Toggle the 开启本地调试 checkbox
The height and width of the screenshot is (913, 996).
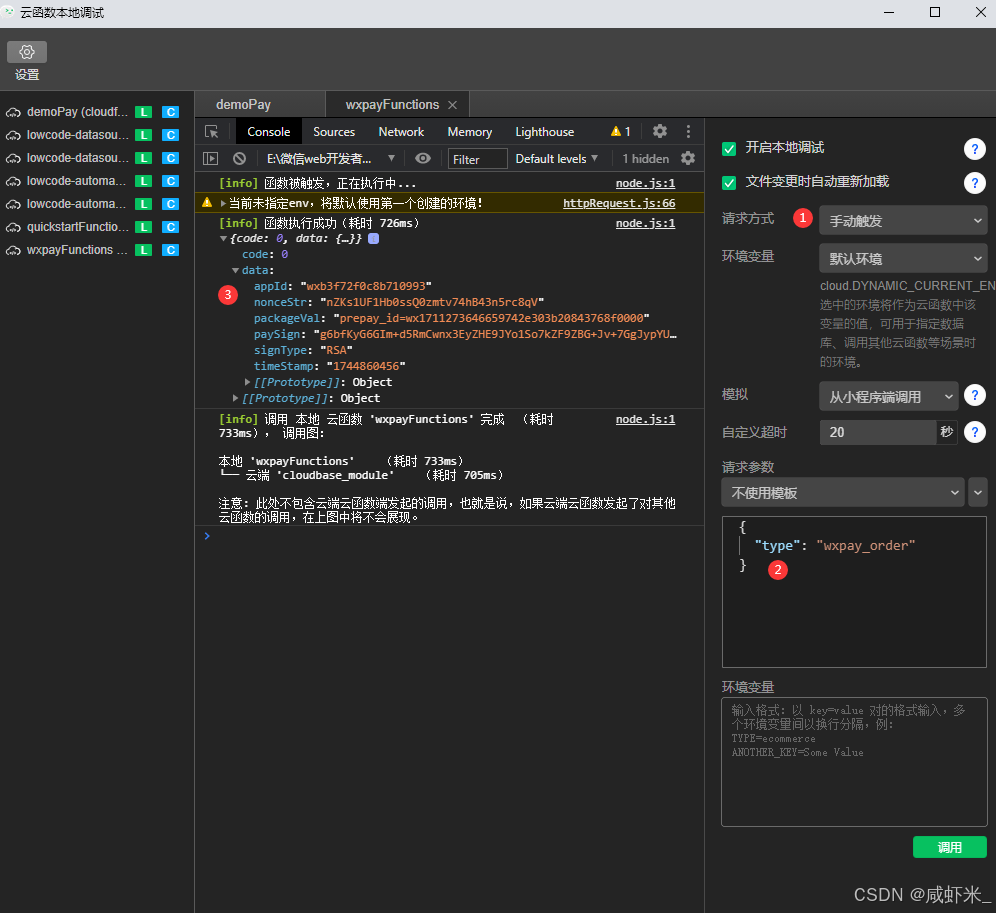click(729, 149)
